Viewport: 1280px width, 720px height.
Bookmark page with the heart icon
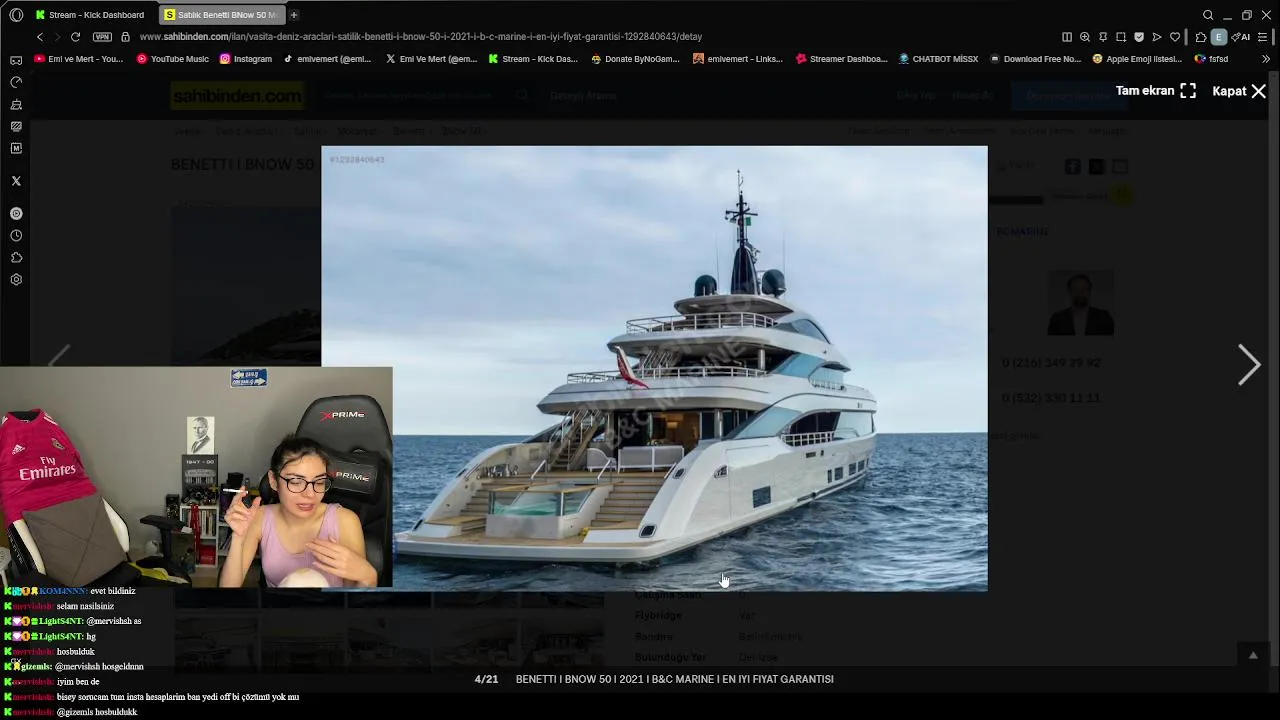(1175, 37)
